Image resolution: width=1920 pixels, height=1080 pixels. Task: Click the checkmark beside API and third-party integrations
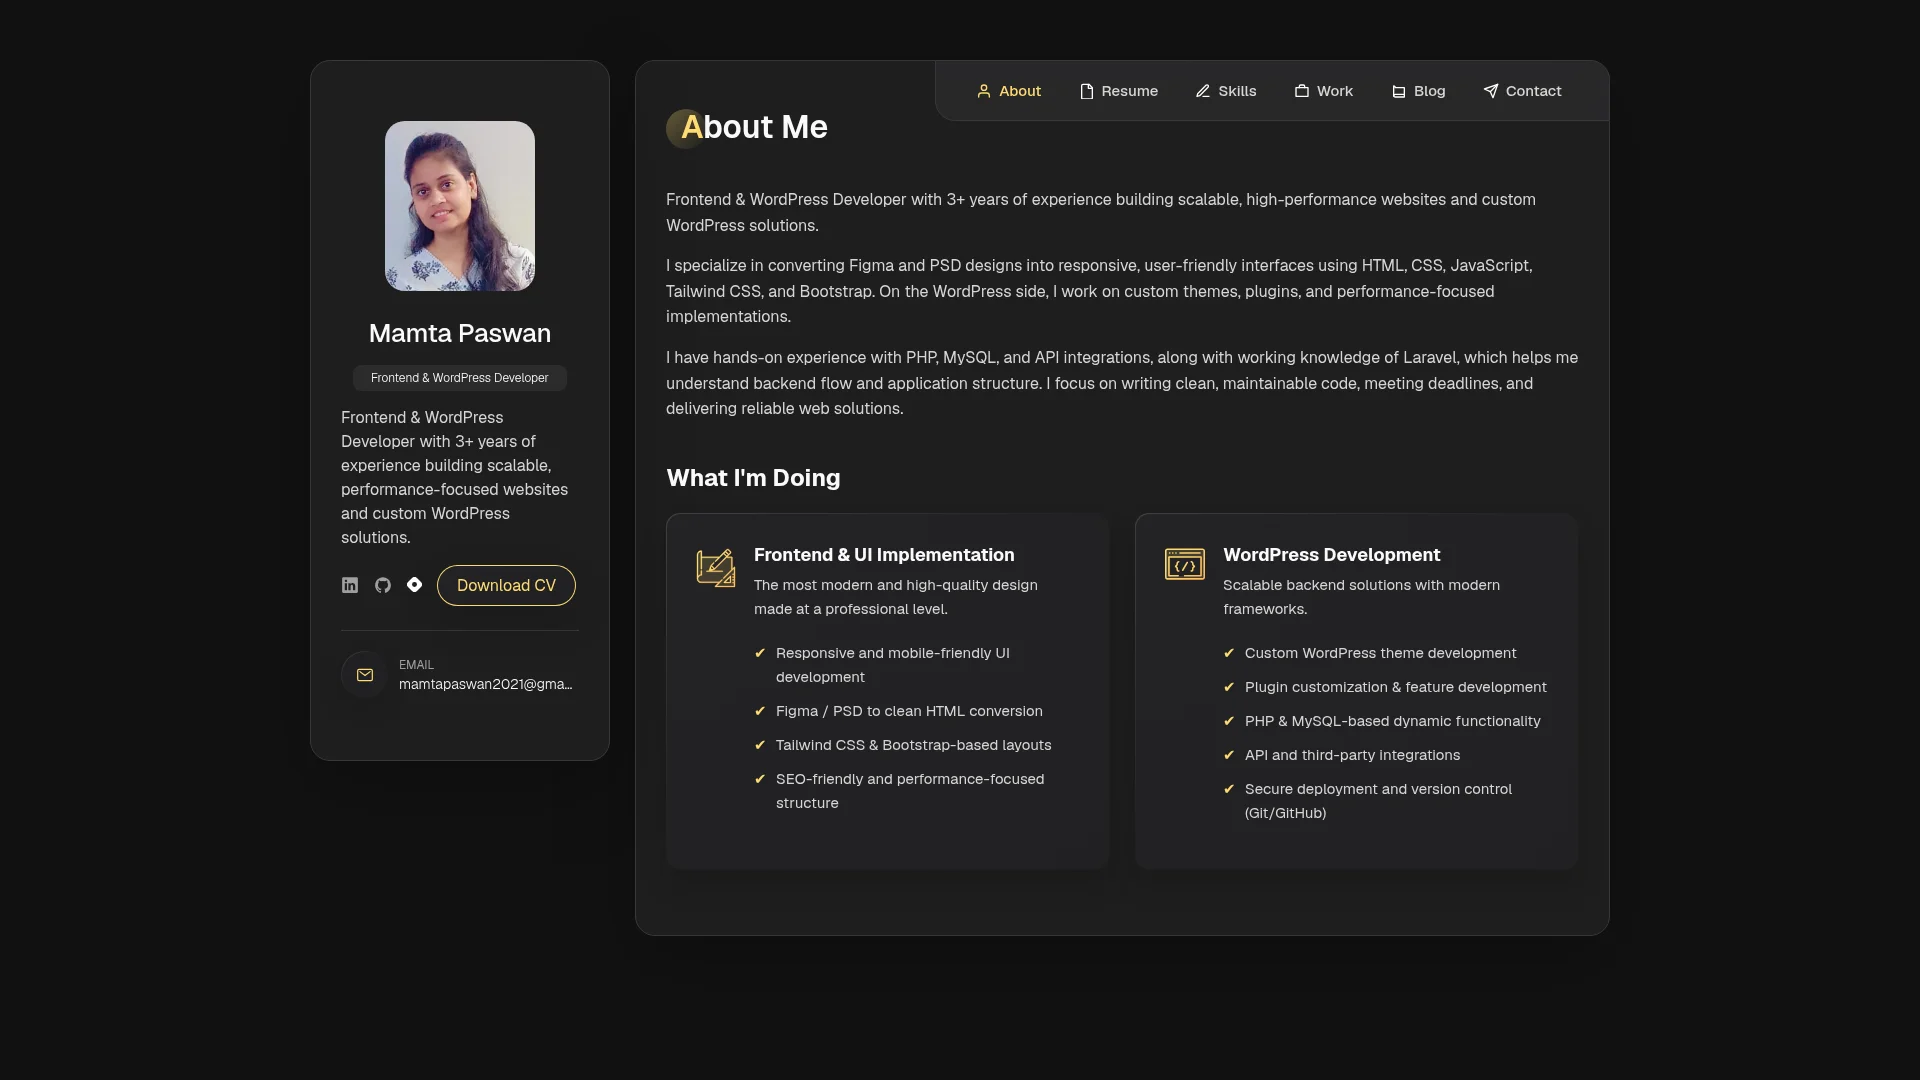coord(1229,755)
